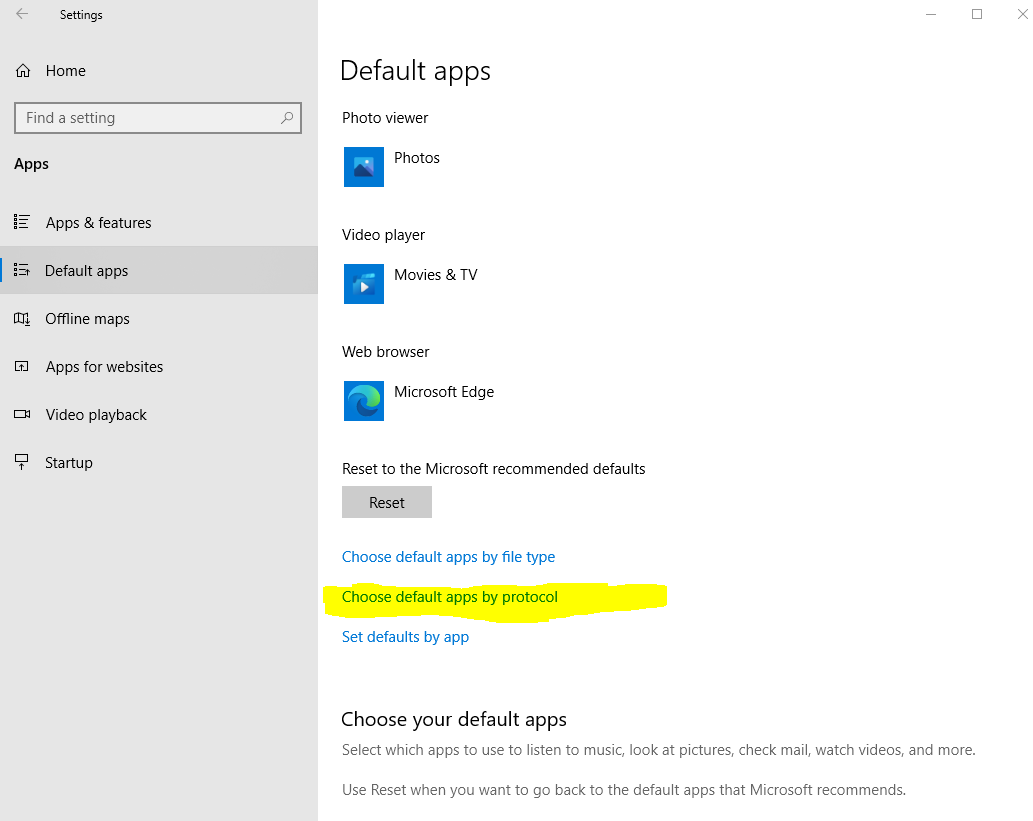The height and width of the screenshot is (821, 1033).
Task: Click the Photos app icon
Action: [x=364, y=167]
